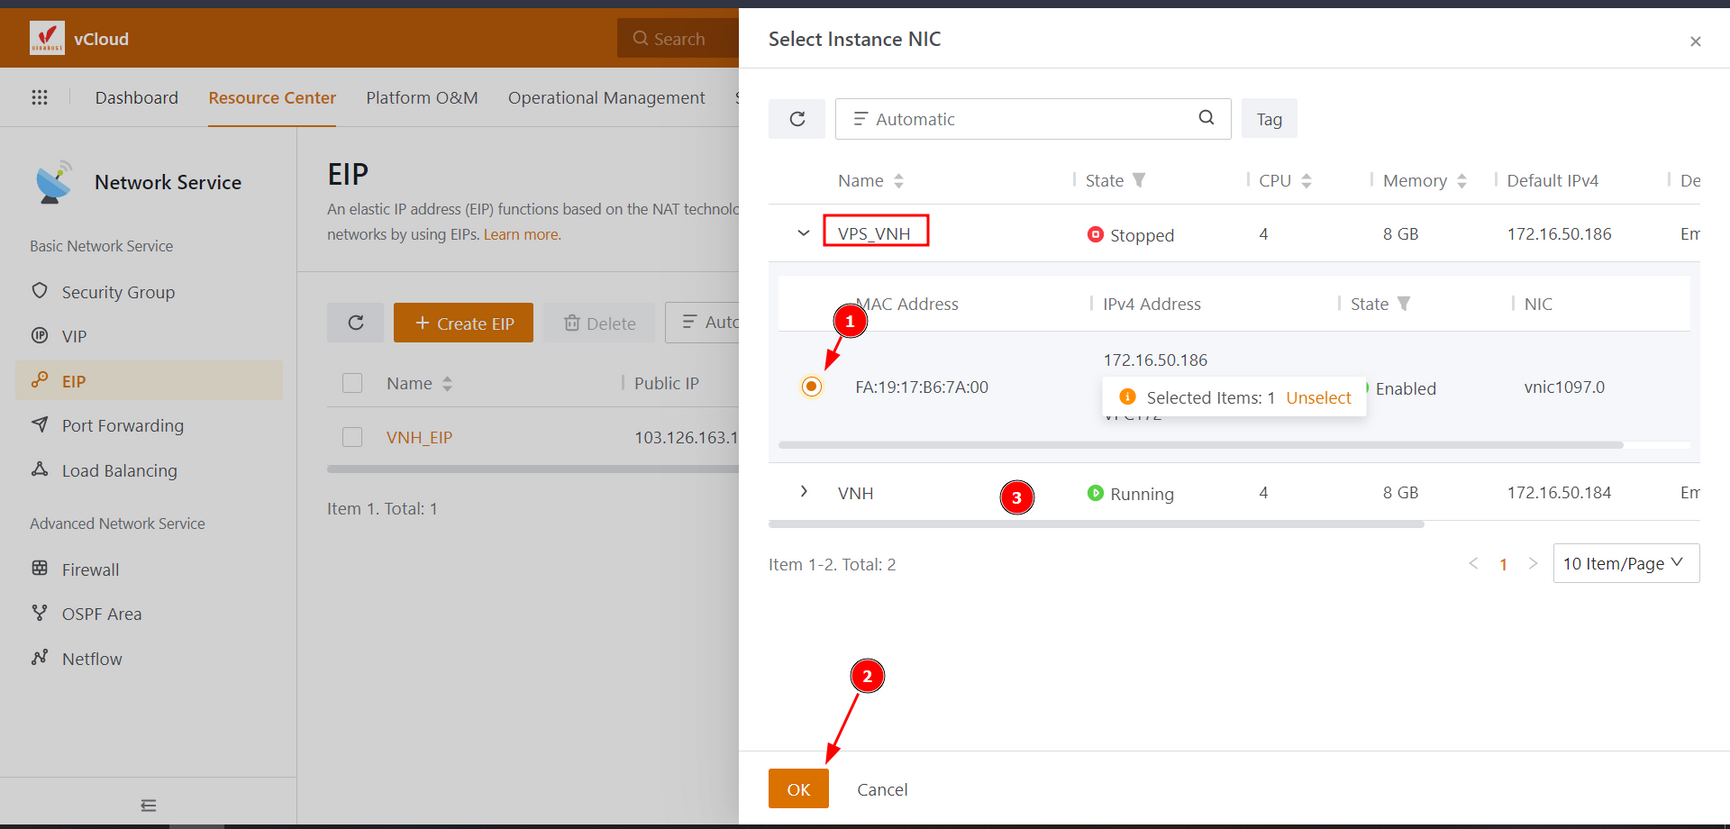This screenshot has height=829, width=1730.
Task: Open Port Forwarding in the sidebar
Action: tap(122, 425)
